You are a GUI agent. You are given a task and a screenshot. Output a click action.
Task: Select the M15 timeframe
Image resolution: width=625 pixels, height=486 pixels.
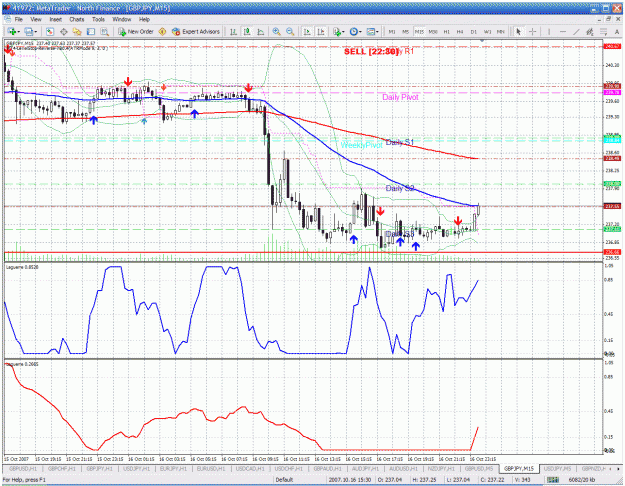(x=419, y=31)
